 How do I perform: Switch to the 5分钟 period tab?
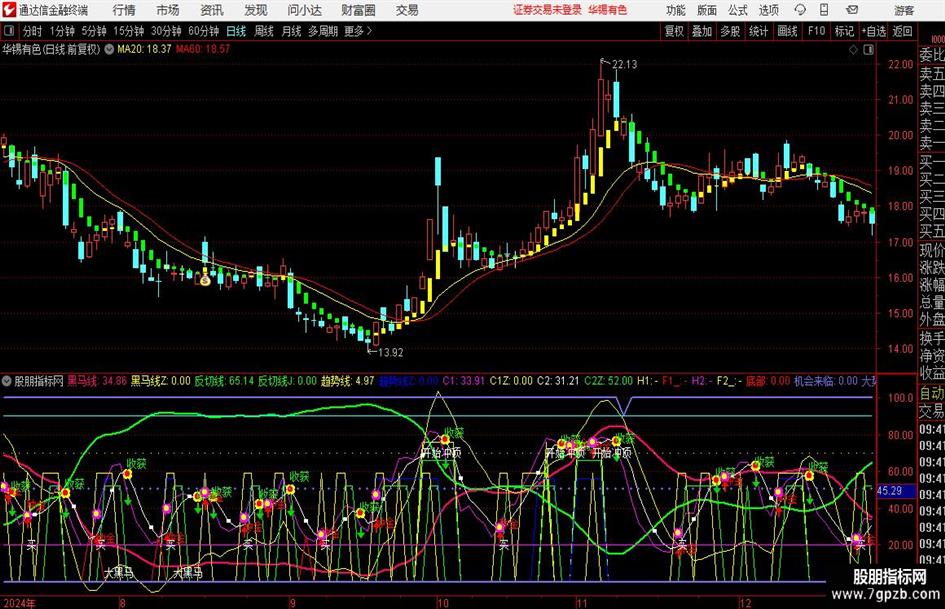pos(93,31)
